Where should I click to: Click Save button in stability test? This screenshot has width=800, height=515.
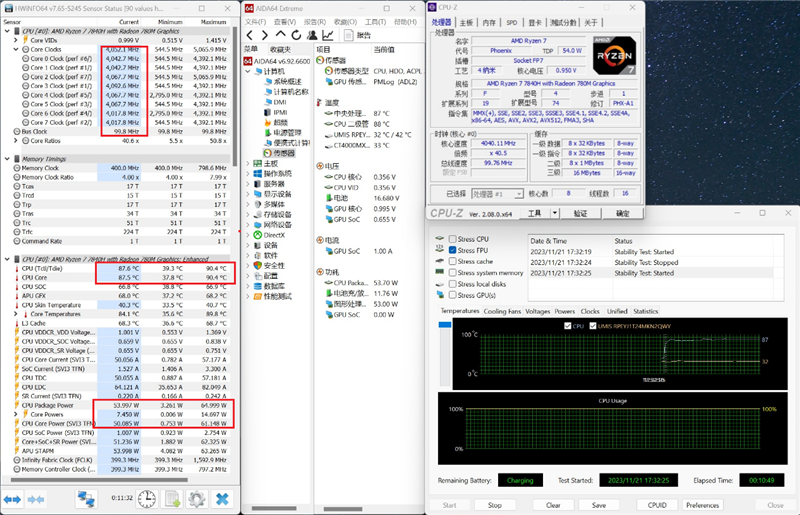point(599,505)
